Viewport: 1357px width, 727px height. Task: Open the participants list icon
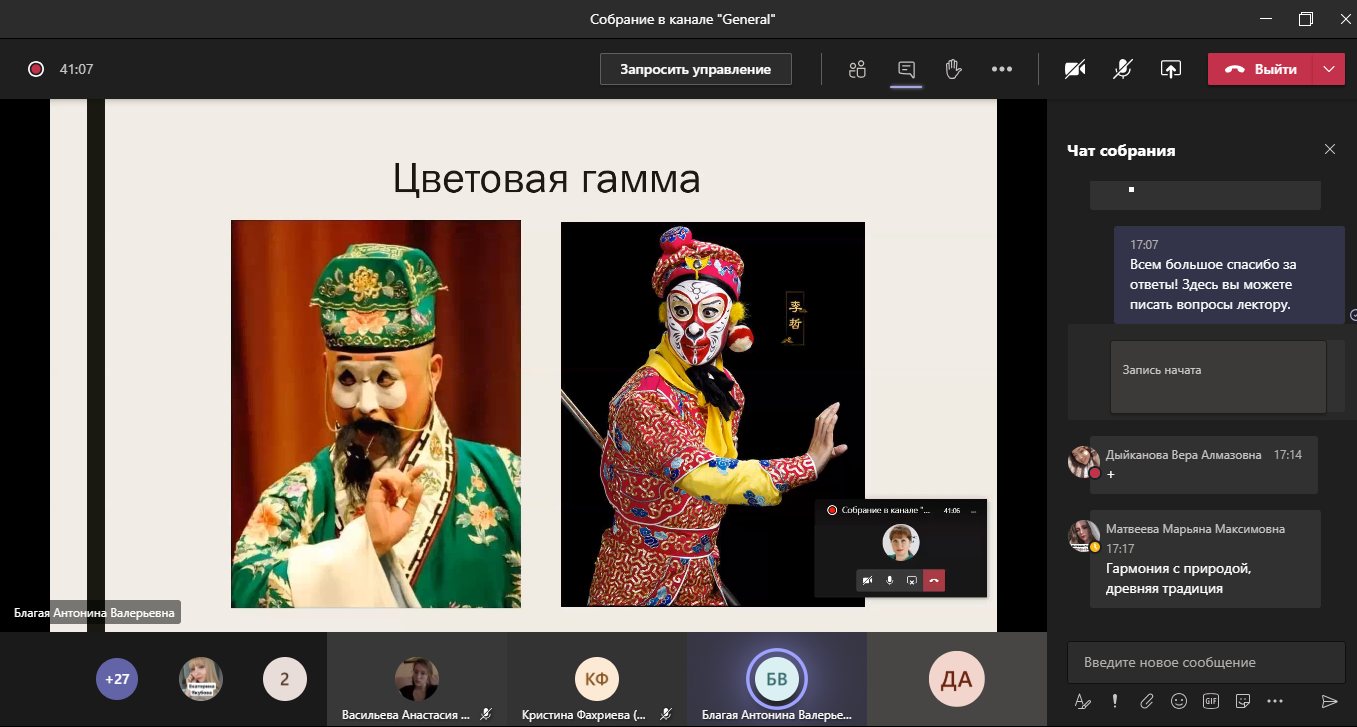[856, 69]
